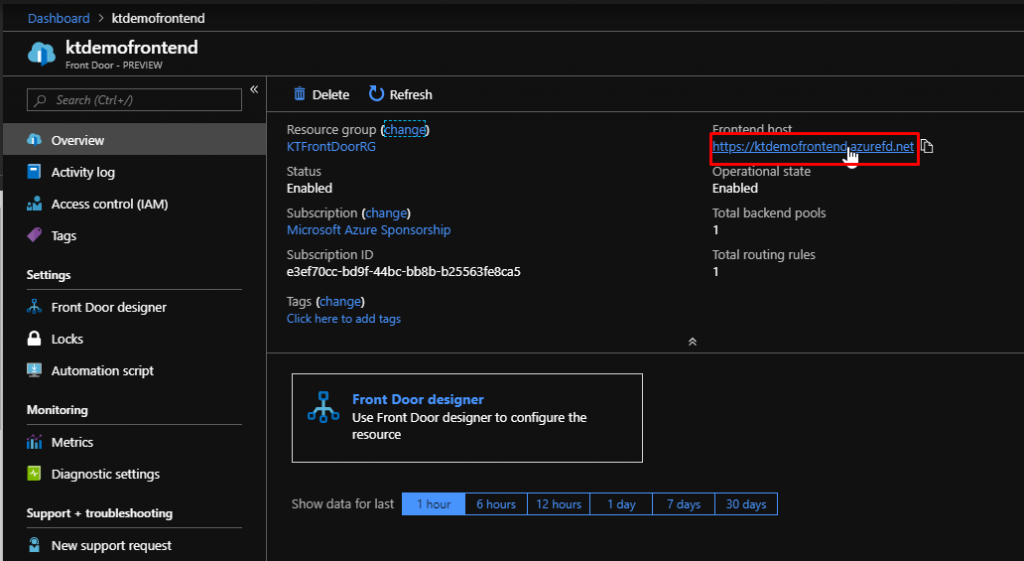Click the Access control (IAM) icon
The image size is (1024, 561).
pyautogui.click(x=34, y=204)
